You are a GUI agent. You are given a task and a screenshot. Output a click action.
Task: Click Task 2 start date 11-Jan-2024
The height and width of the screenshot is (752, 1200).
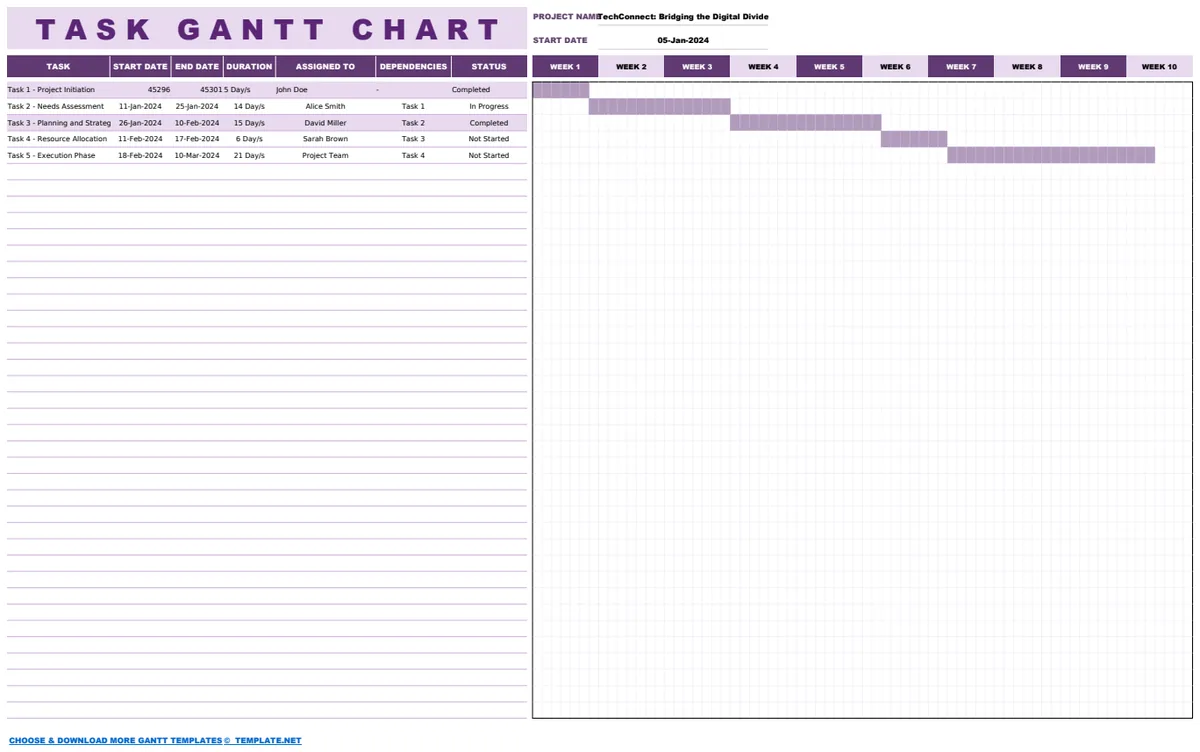[140, 106]
